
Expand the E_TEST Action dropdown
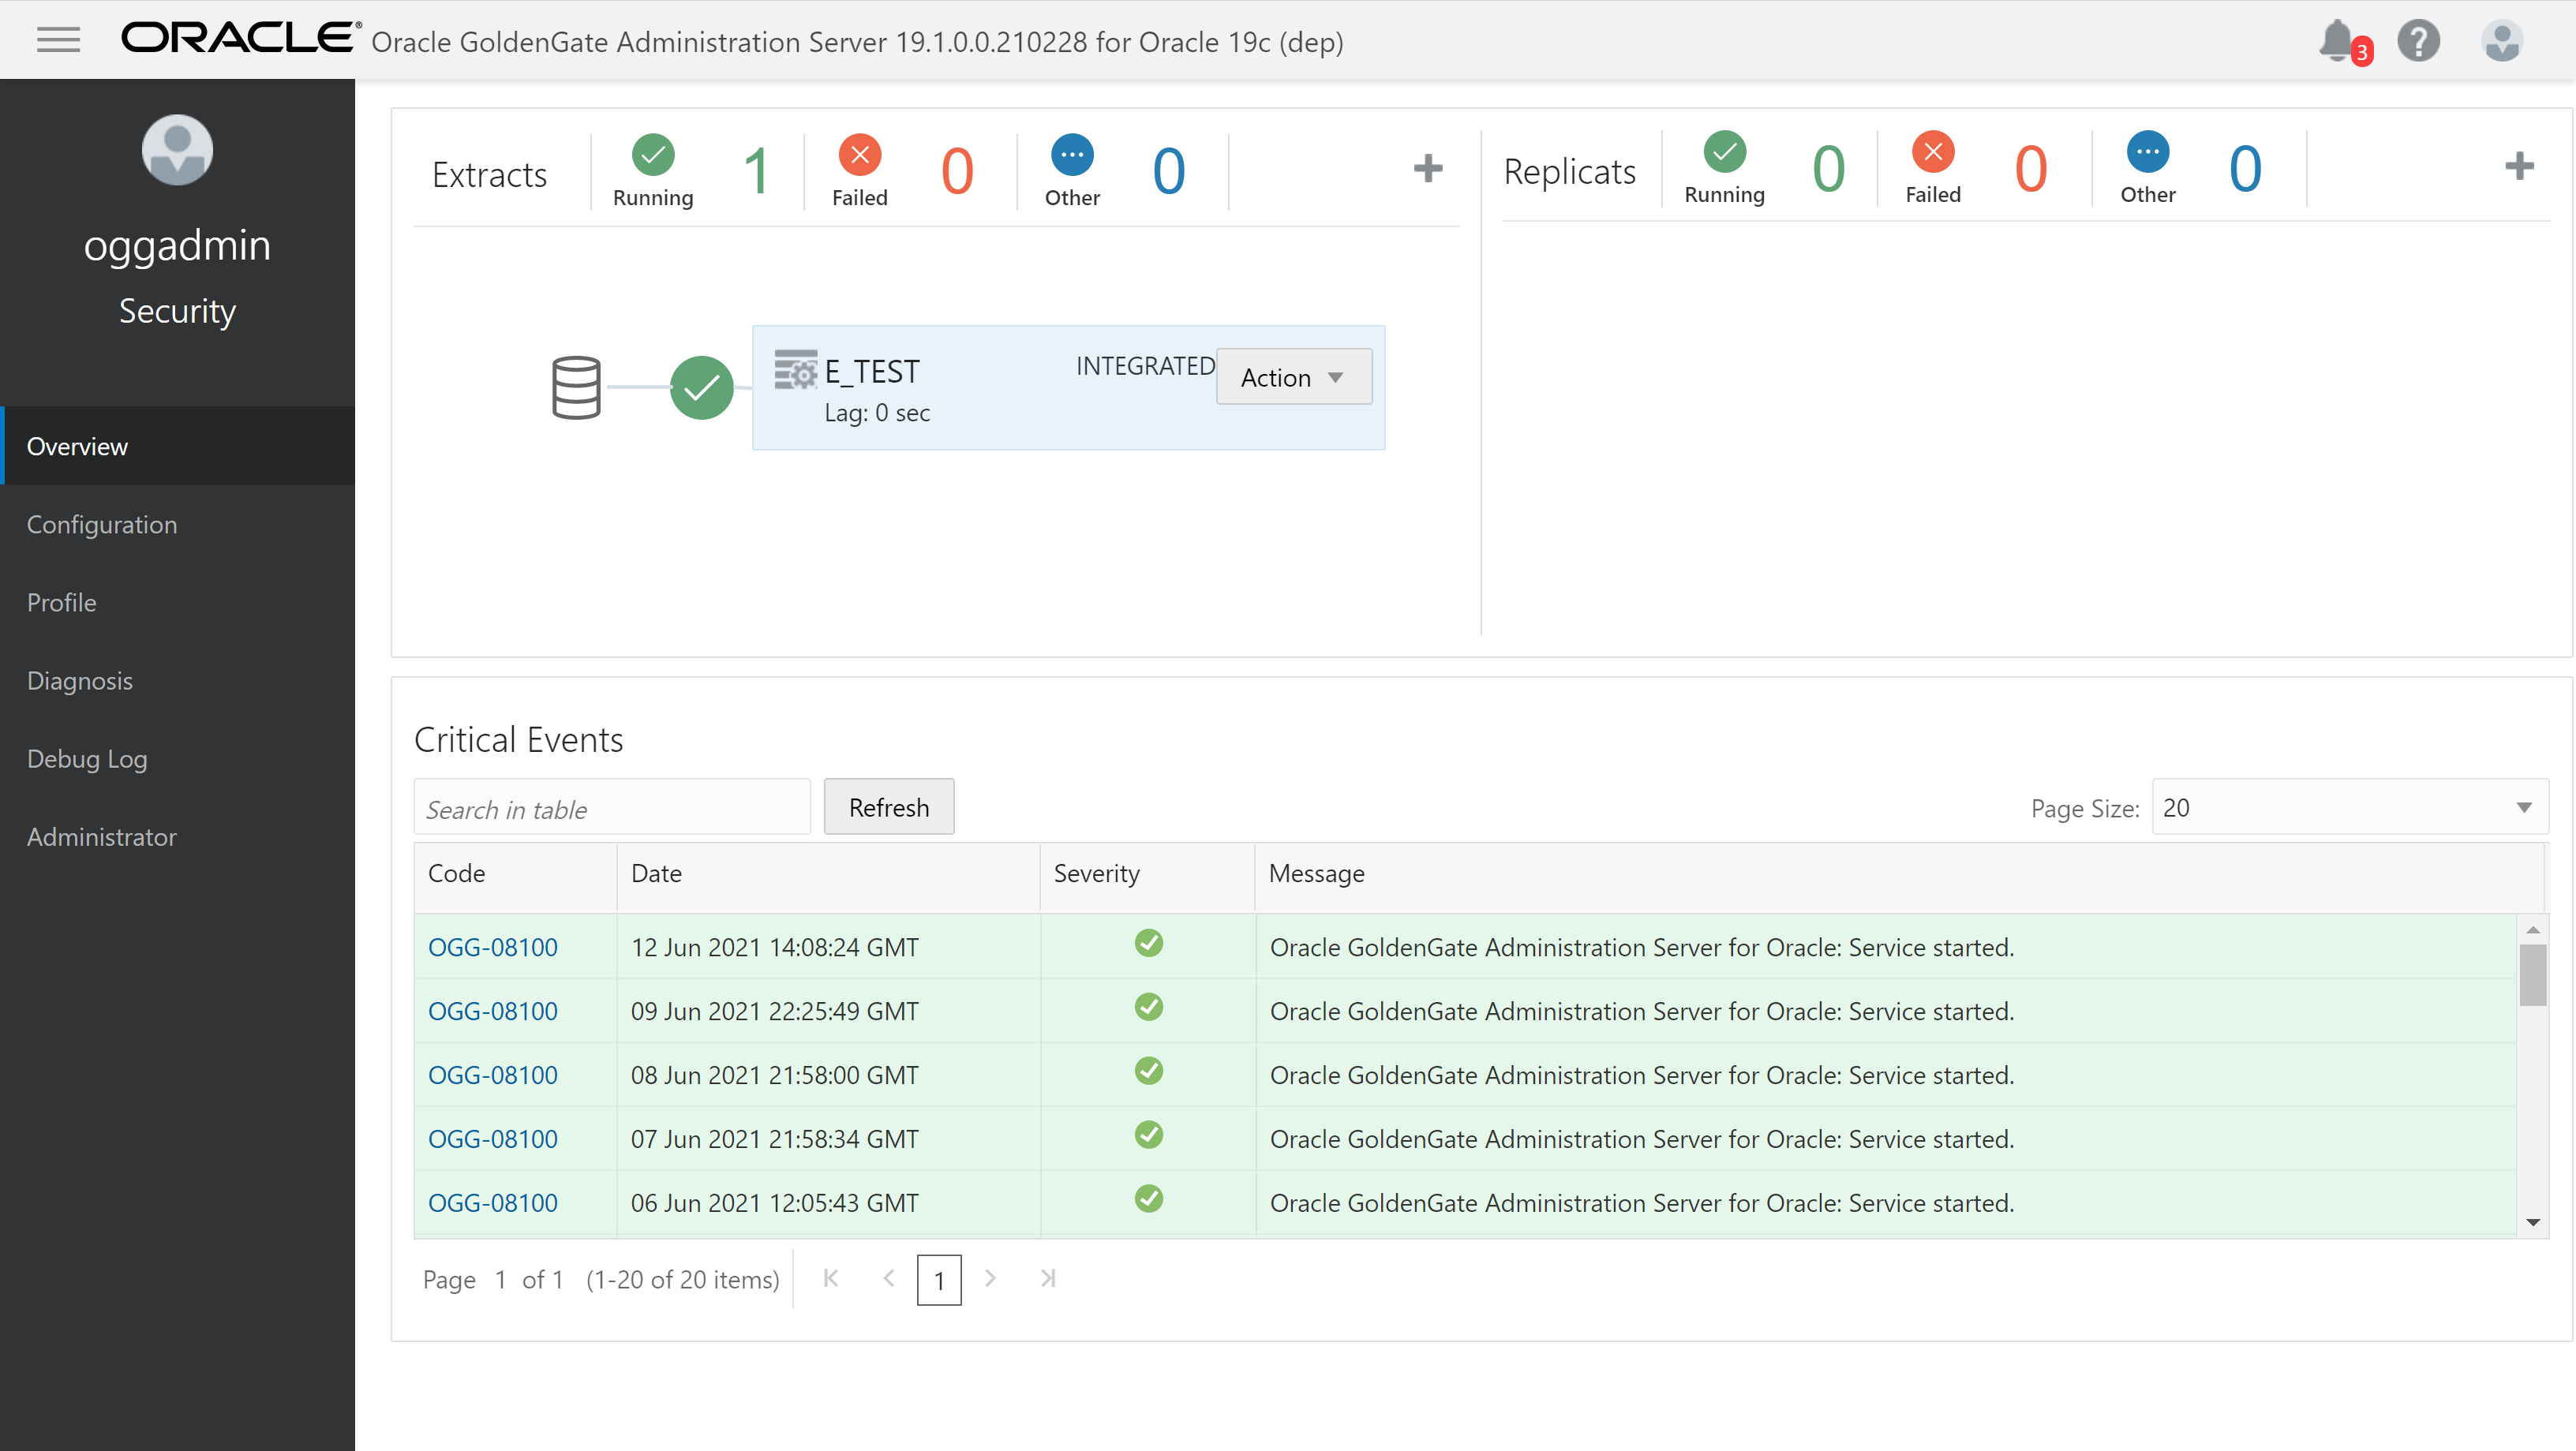[x=1293, y=377]
